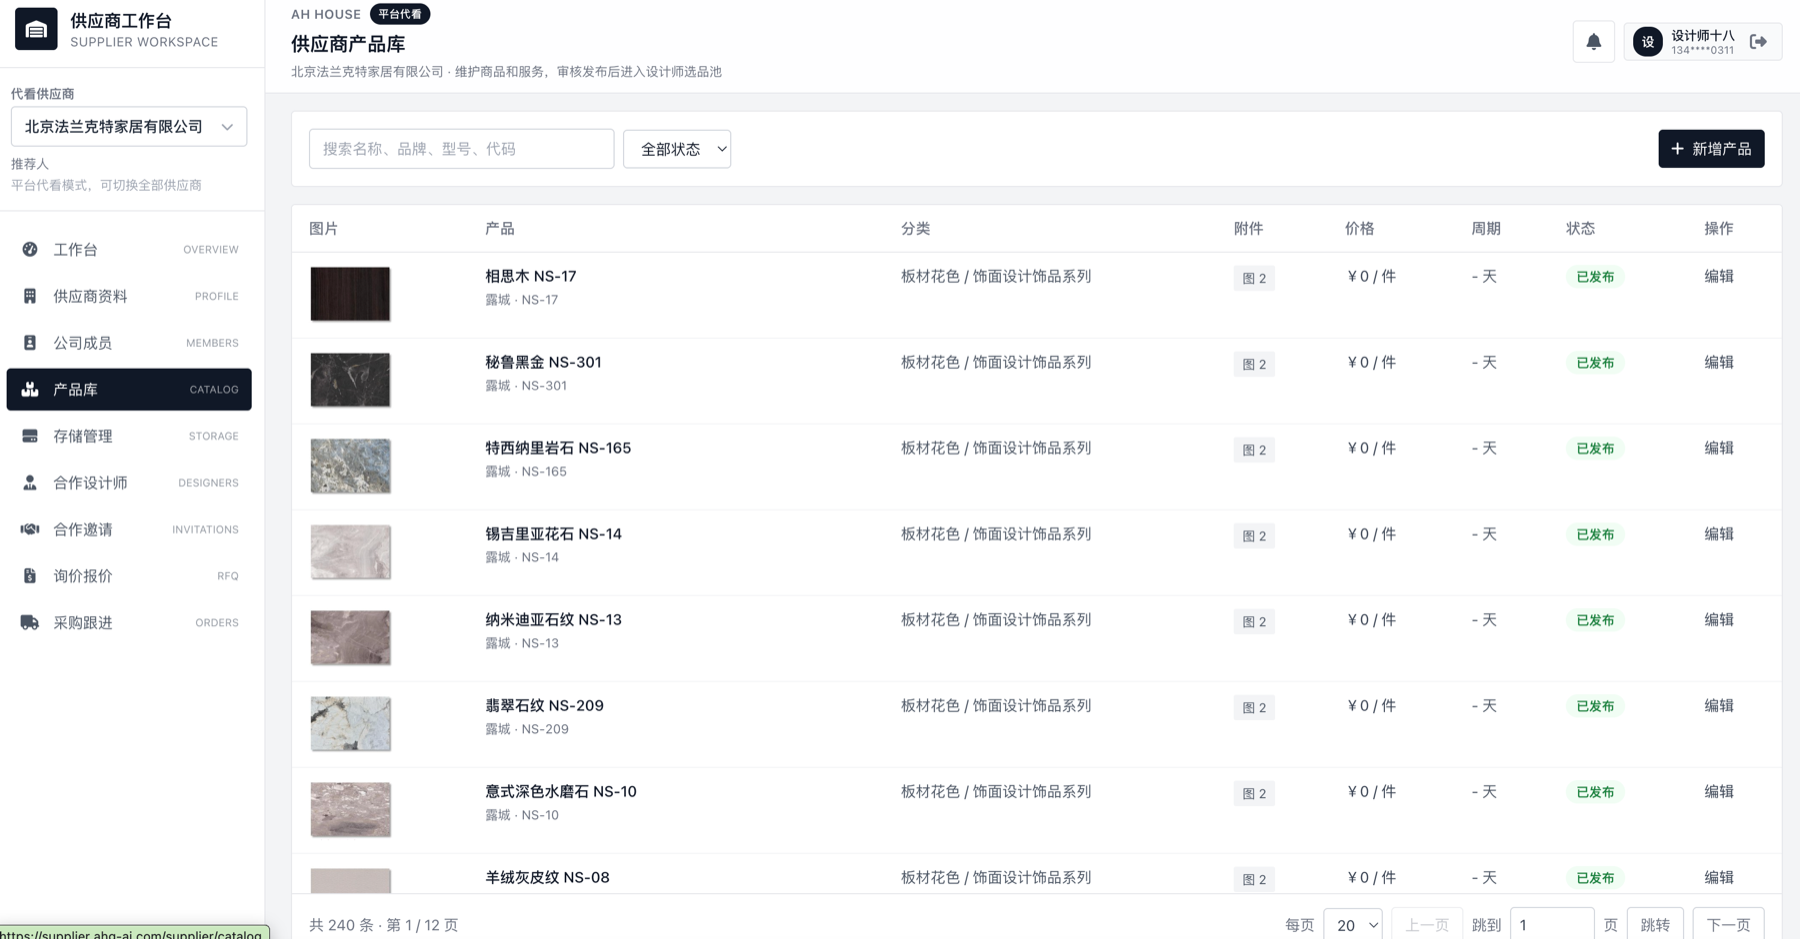Viewport: 1800px width, 939px height.
Task: Click product name 羊绒灰皮纹 NS-08
Action: click(x=547, y=877)
